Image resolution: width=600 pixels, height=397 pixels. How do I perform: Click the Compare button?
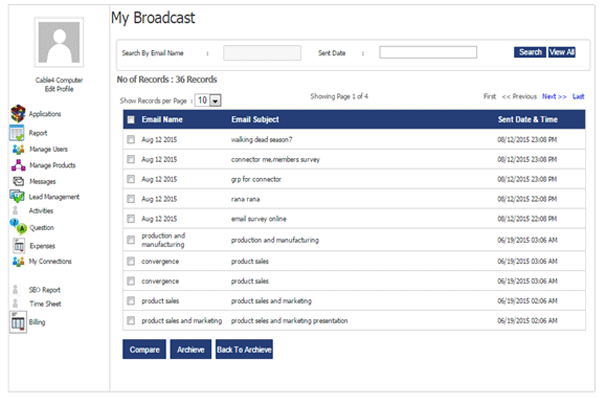coord(144,349)
